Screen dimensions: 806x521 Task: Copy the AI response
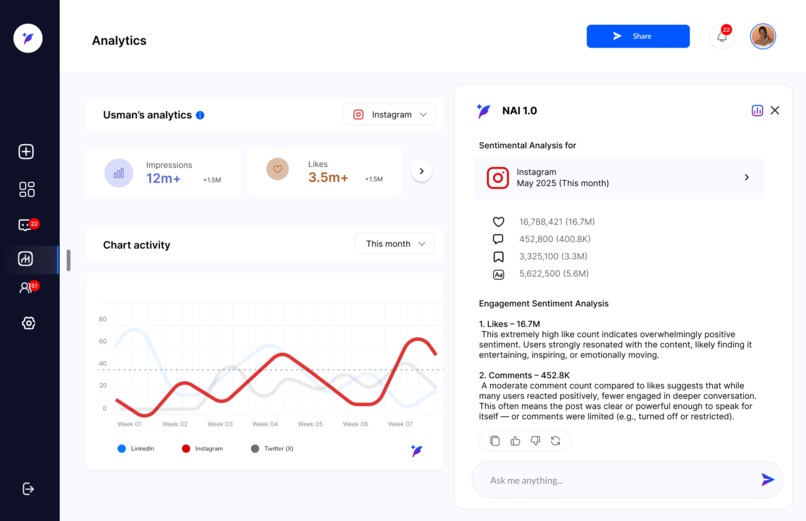pos(494,441)
